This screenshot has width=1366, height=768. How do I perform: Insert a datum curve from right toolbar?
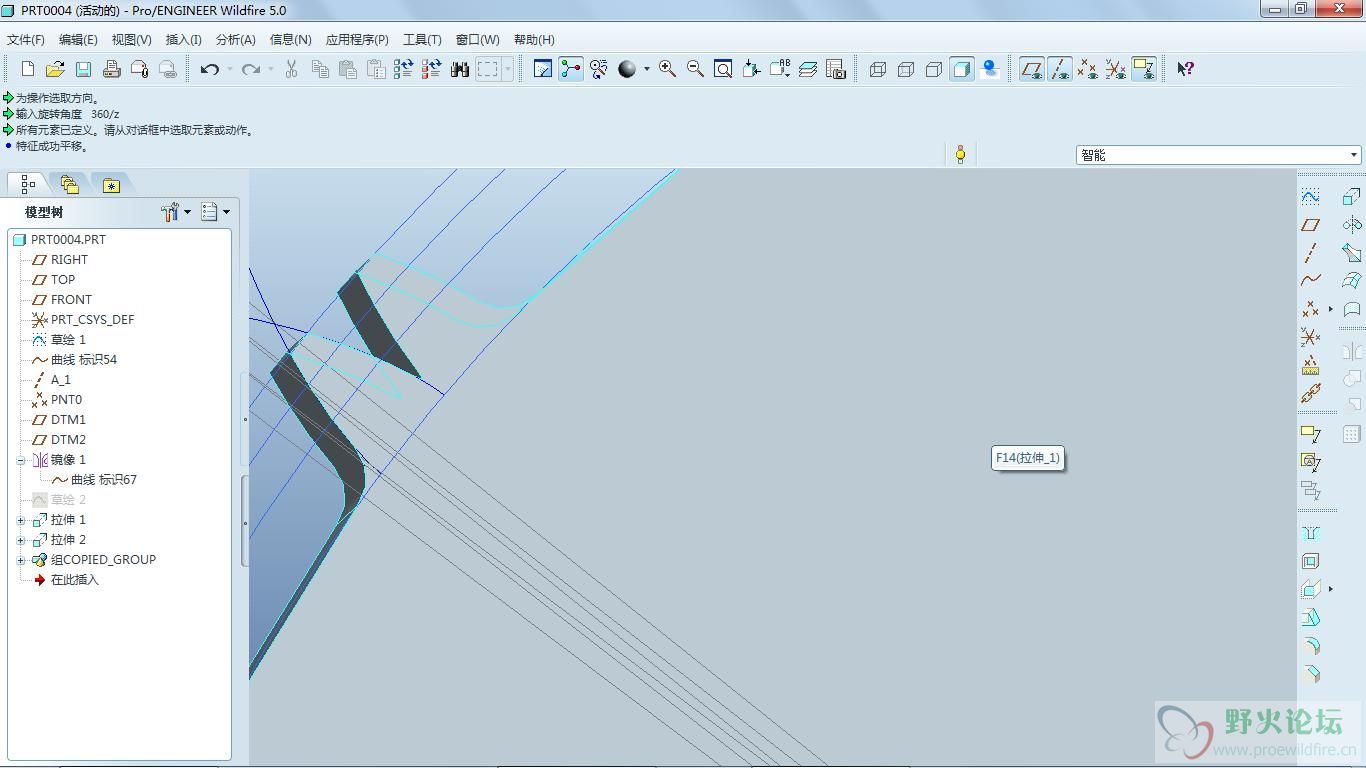(1311, 281)
